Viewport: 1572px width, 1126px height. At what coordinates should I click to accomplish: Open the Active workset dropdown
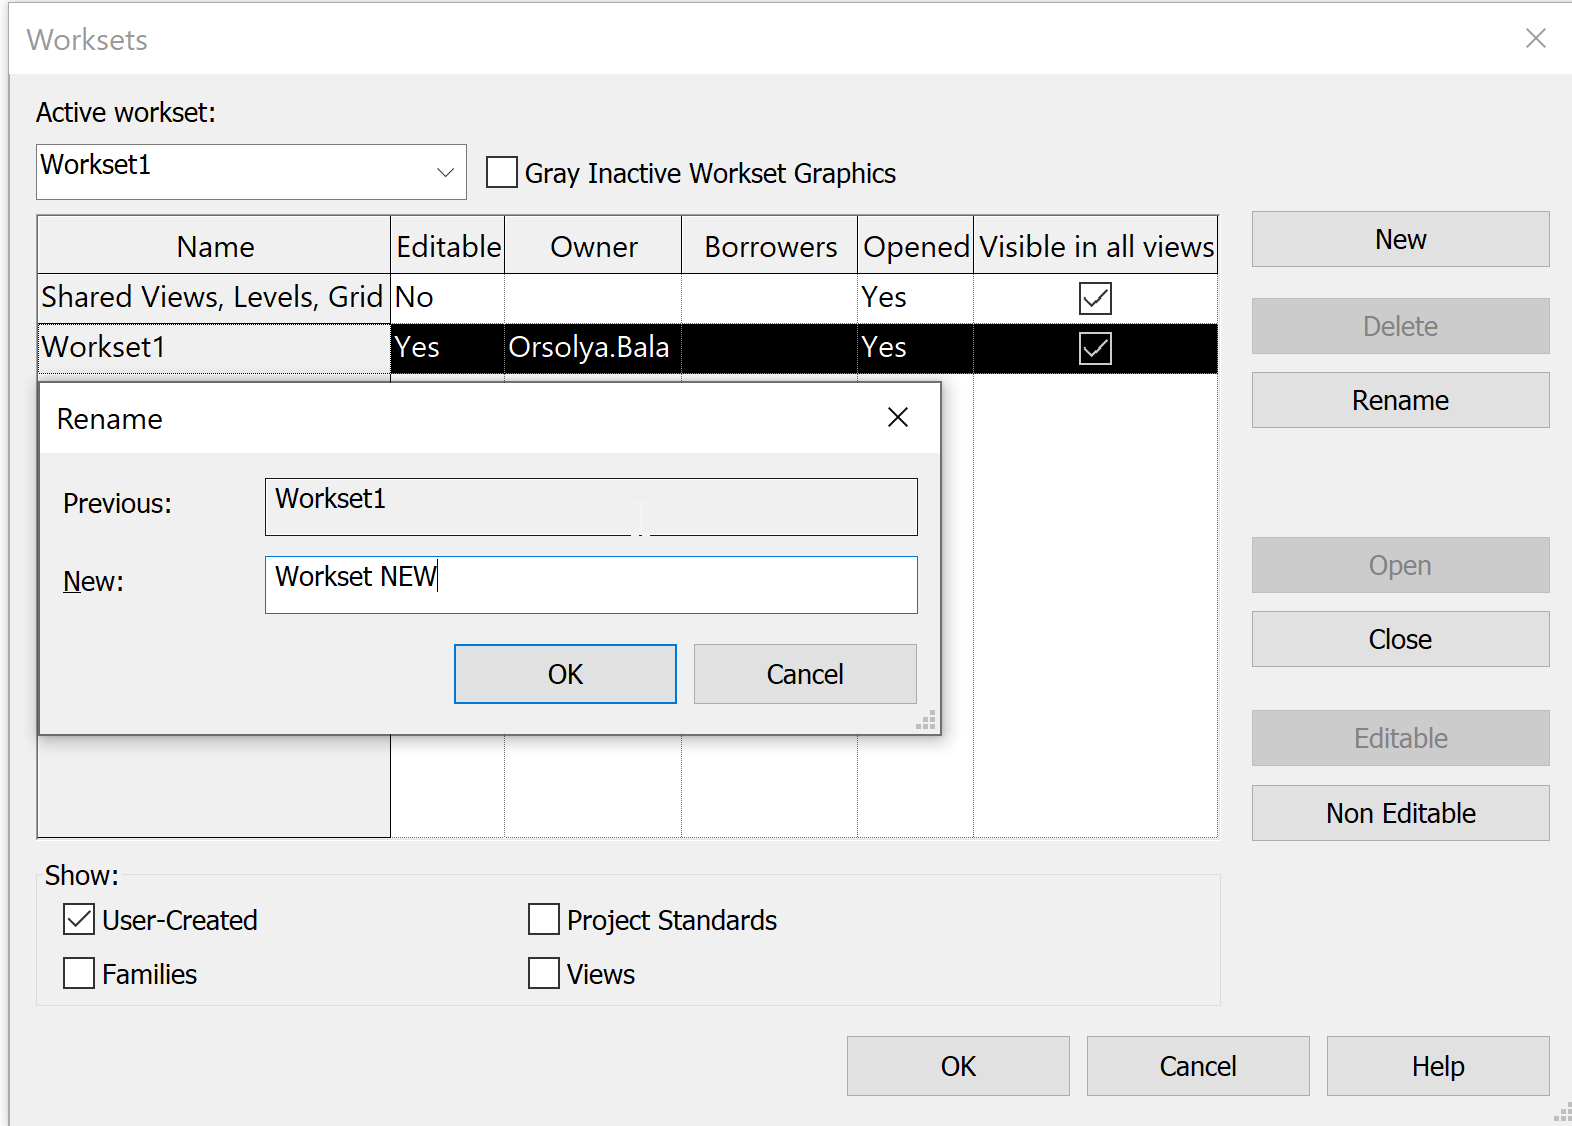(445, 172)
